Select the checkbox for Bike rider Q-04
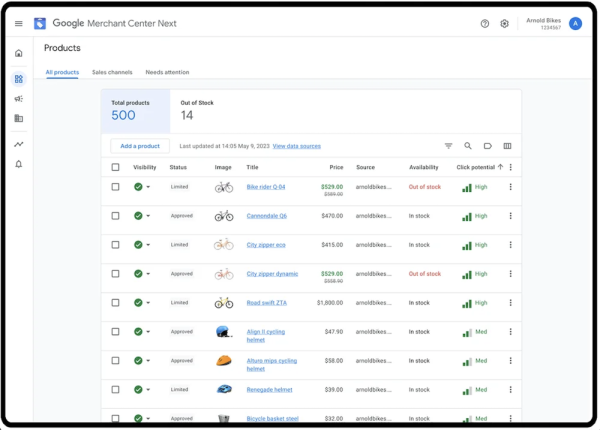This screenshot has width=600, height=430. (116, 187)
